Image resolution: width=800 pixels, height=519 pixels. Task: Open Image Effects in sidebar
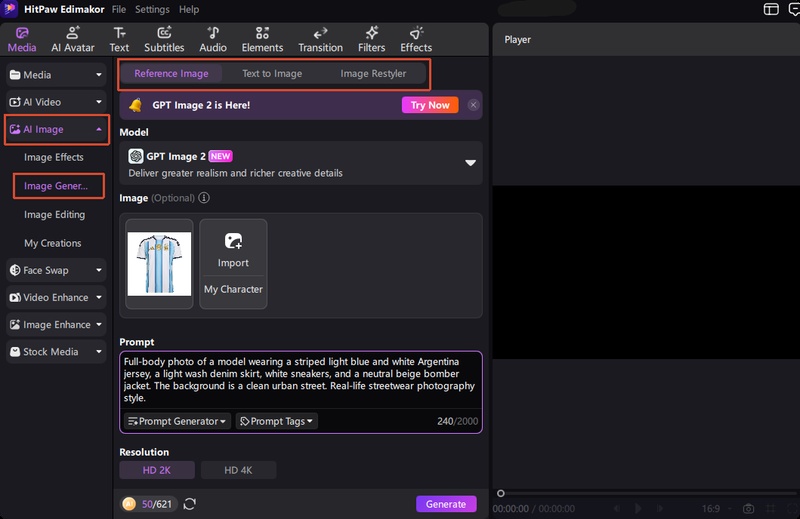tap(54, 157)
